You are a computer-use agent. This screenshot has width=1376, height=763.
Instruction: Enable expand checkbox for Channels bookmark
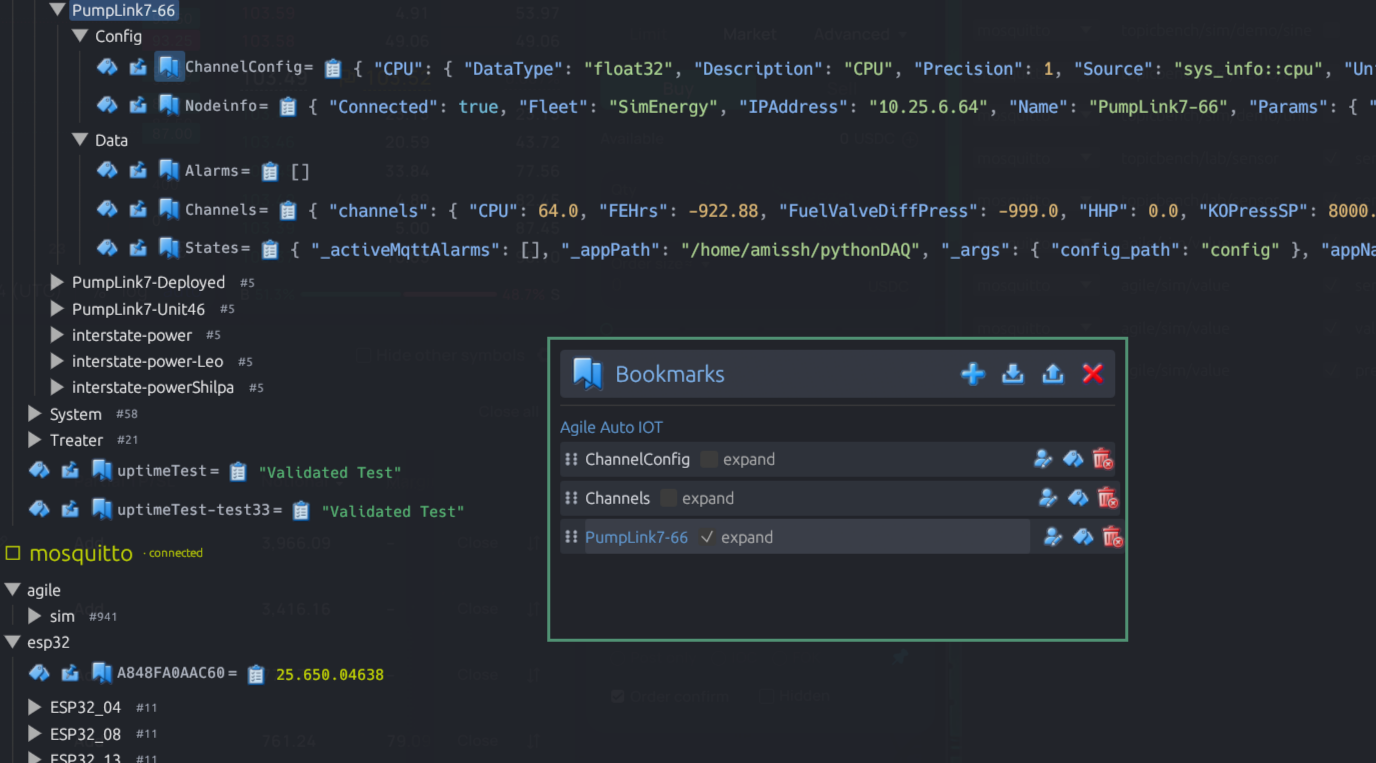coord(668,498)
